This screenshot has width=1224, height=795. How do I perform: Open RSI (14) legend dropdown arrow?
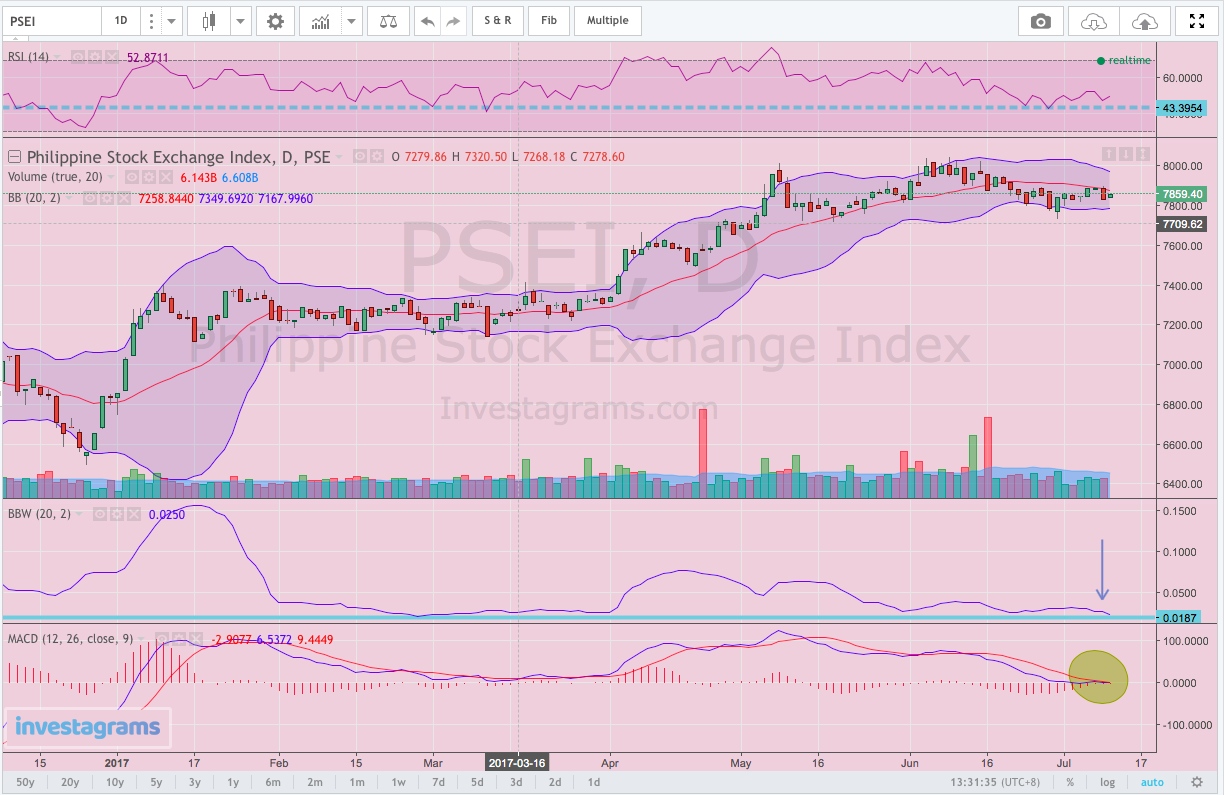click(58, 58)
